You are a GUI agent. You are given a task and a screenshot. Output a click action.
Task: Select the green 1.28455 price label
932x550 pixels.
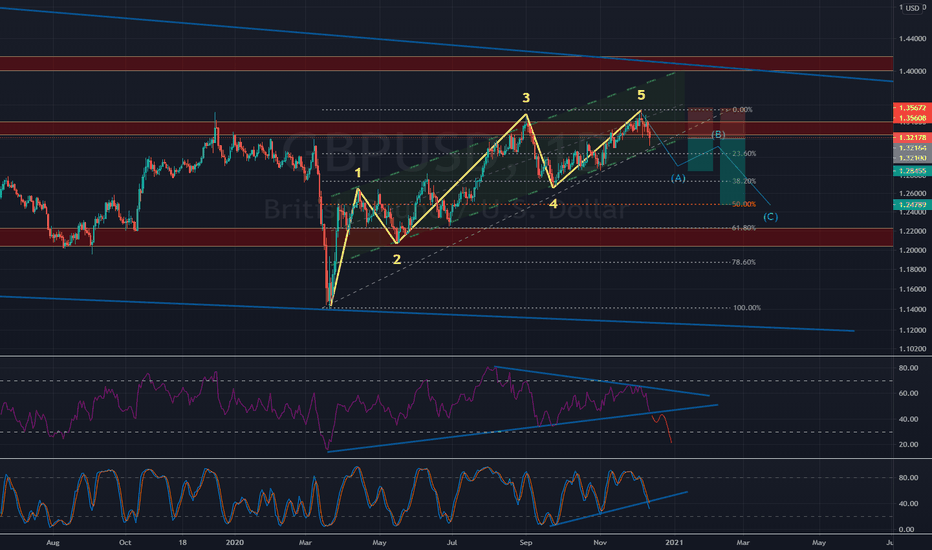tap(912, 171)
